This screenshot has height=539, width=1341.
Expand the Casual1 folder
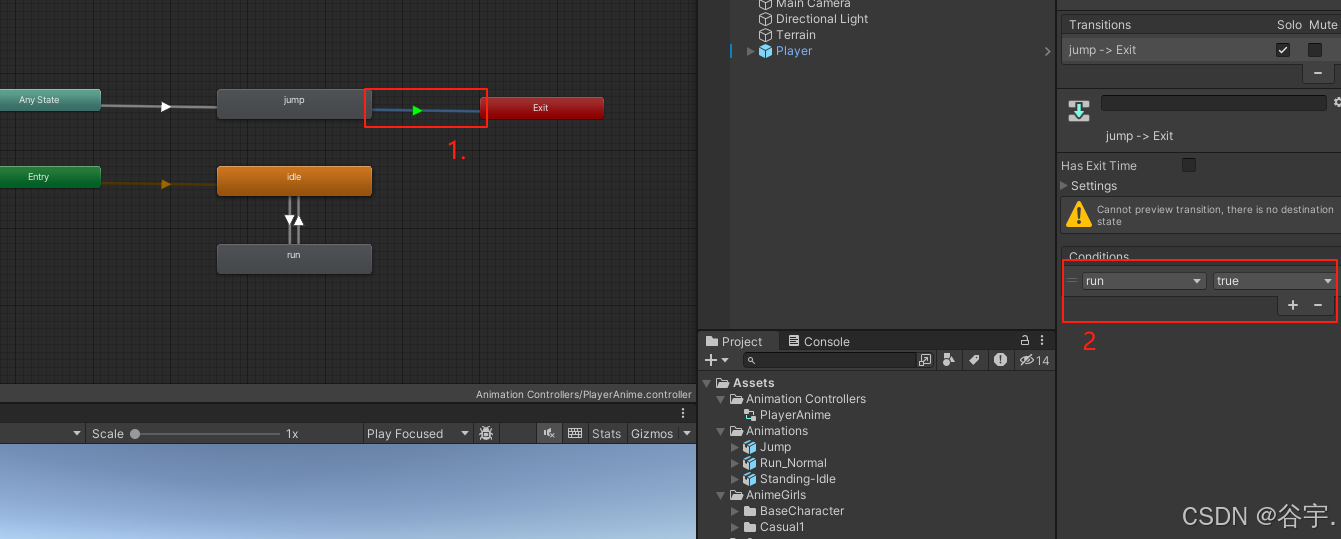tap(735, 527)
